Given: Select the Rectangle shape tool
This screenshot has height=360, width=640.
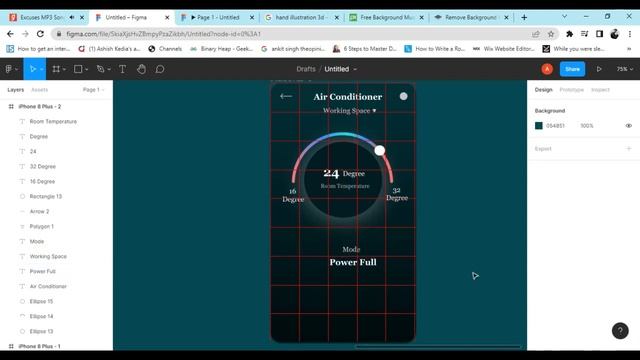Looking at the screenshot, I should click(x=78, y=69).
